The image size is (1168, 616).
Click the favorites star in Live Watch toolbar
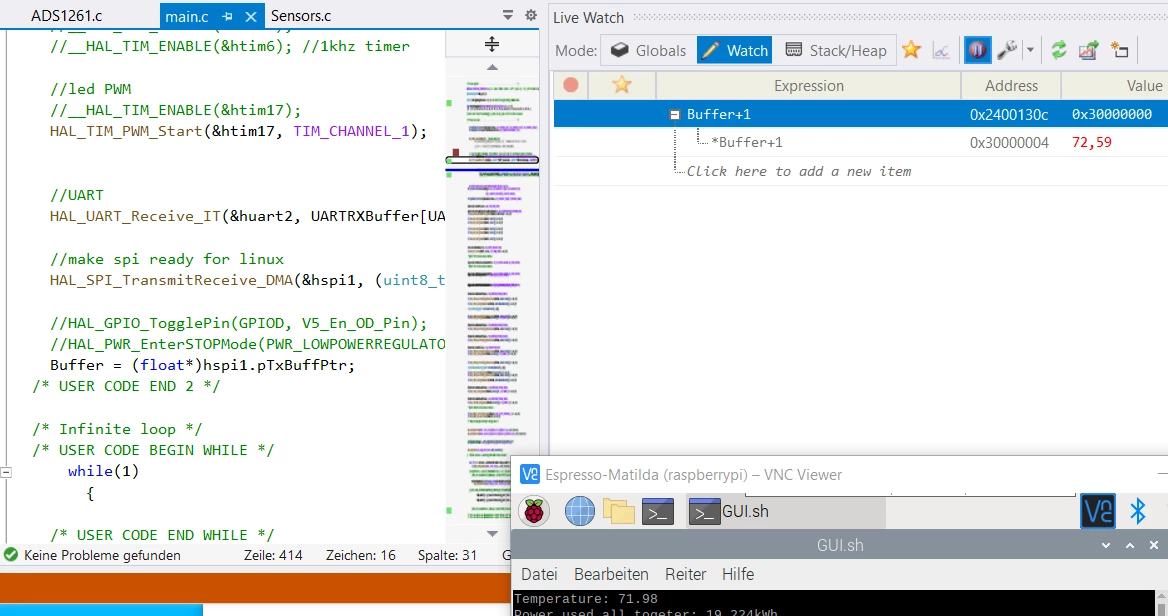coord(911,50)
